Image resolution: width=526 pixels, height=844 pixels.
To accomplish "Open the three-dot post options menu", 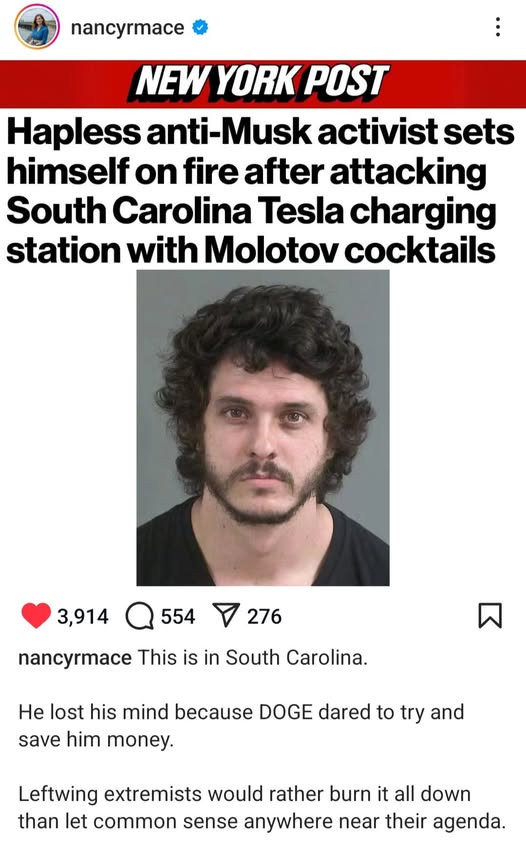I will [498, 27].
